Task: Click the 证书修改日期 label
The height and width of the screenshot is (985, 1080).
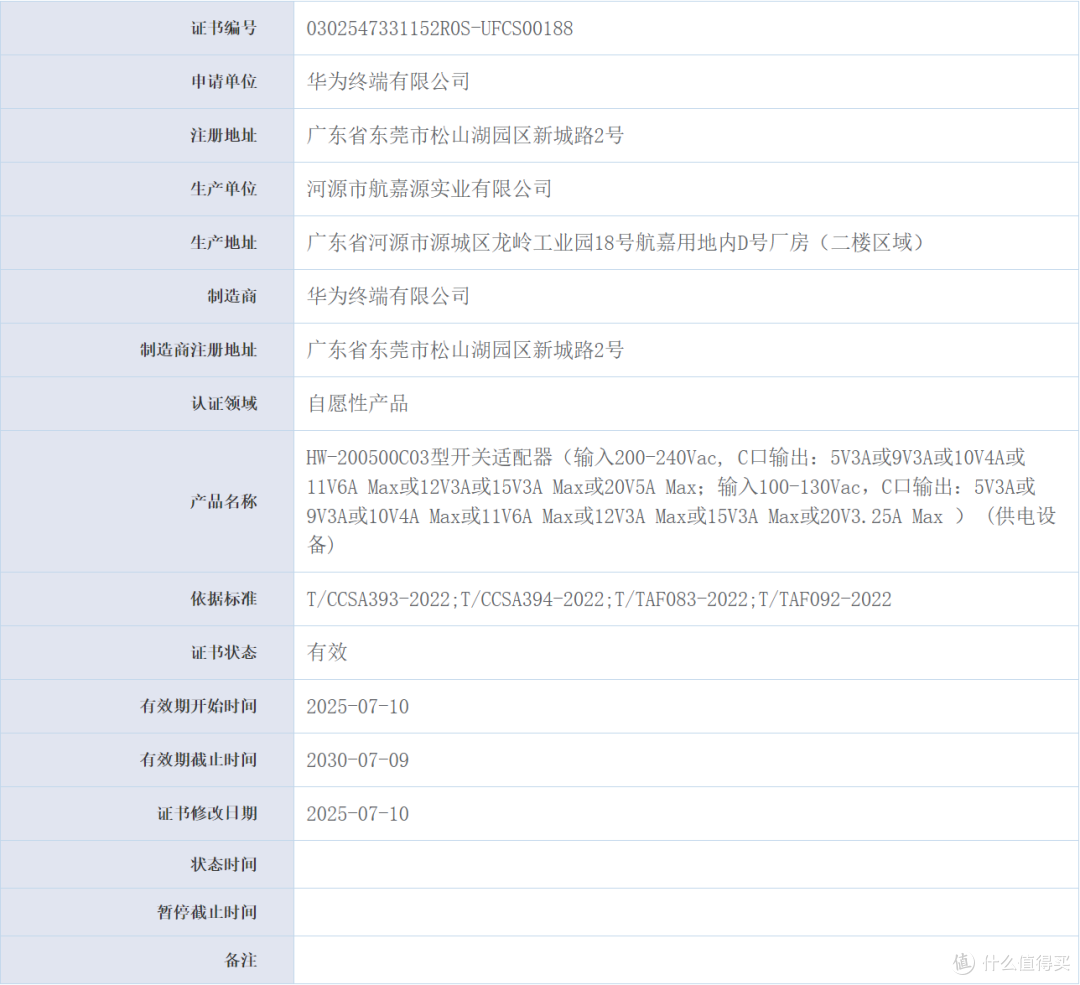Action: point(207,813)
